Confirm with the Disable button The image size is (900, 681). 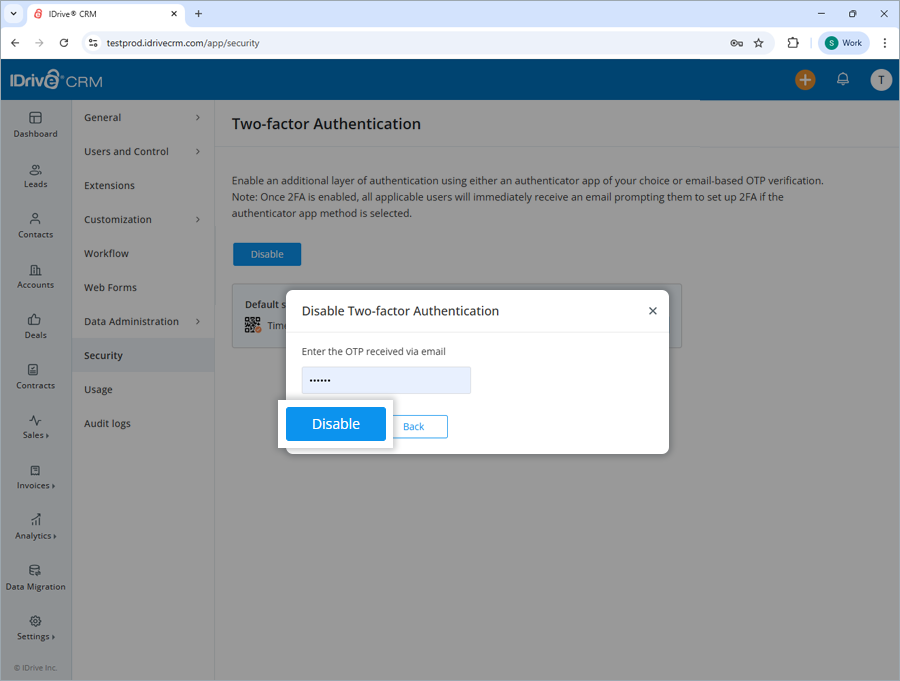pos(336,424)
